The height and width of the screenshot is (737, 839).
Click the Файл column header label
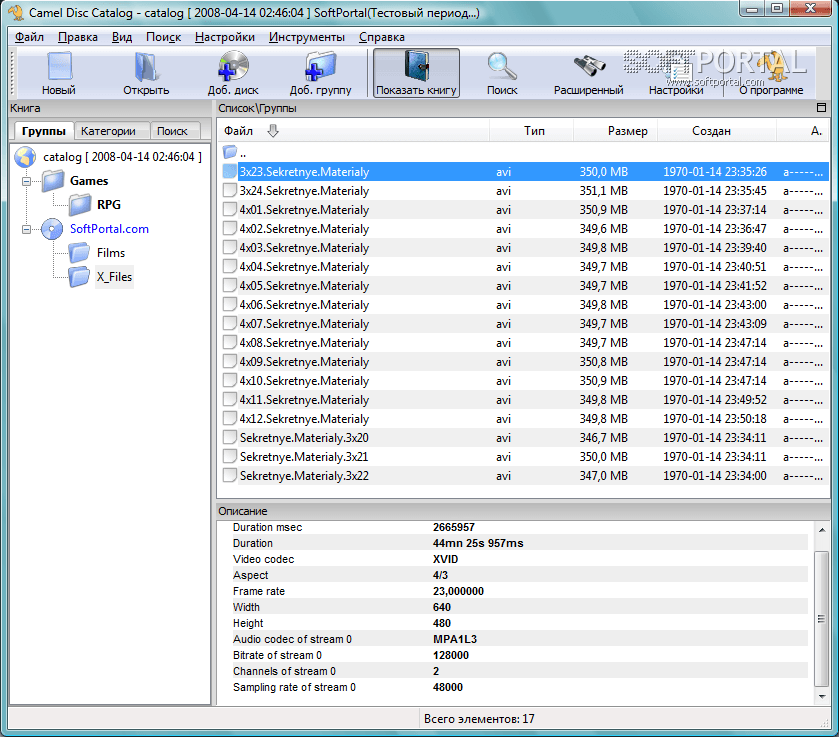click(238, 131)
